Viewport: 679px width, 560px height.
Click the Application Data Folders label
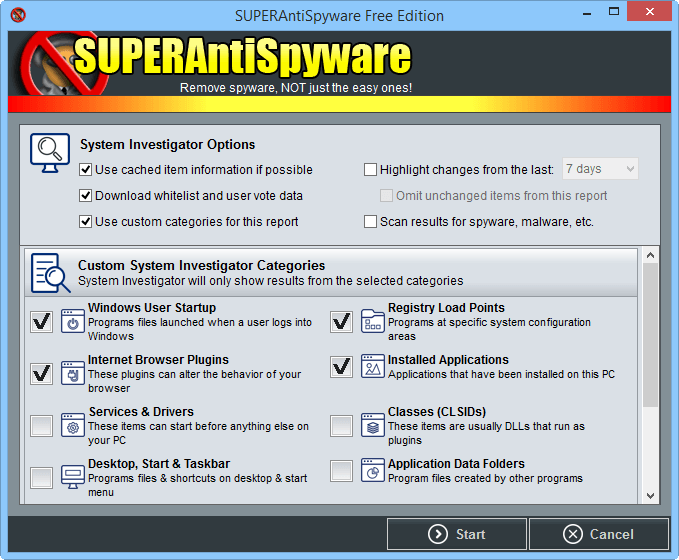pyautogui.click(x=456, y=463)
